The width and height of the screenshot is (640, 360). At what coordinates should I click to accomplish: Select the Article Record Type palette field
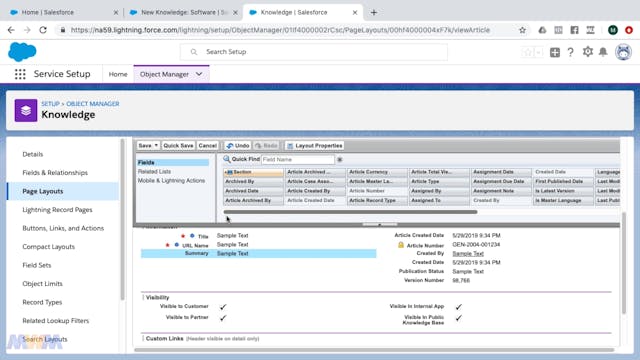(x=377, y=200)
